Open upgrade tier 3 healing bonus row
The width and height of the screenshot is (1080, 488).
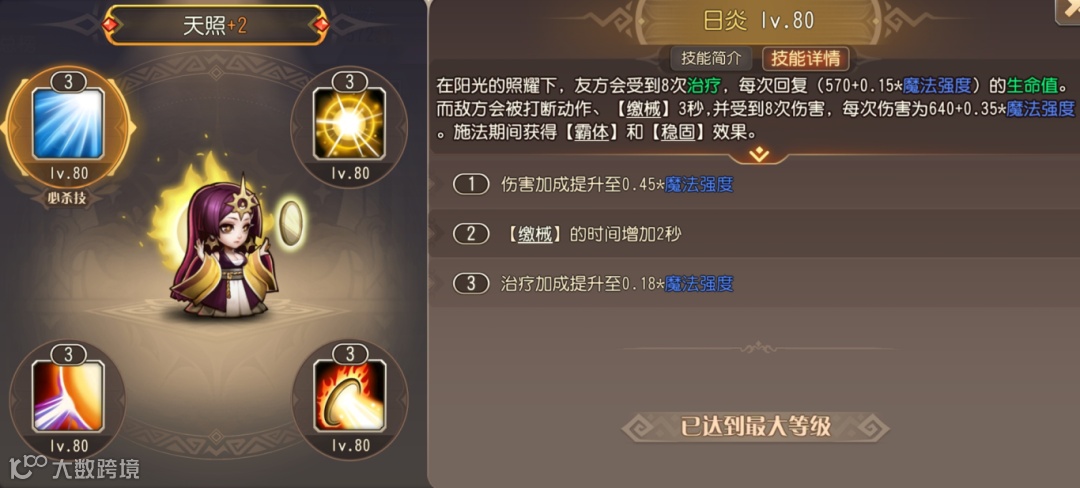click(754, 284)
